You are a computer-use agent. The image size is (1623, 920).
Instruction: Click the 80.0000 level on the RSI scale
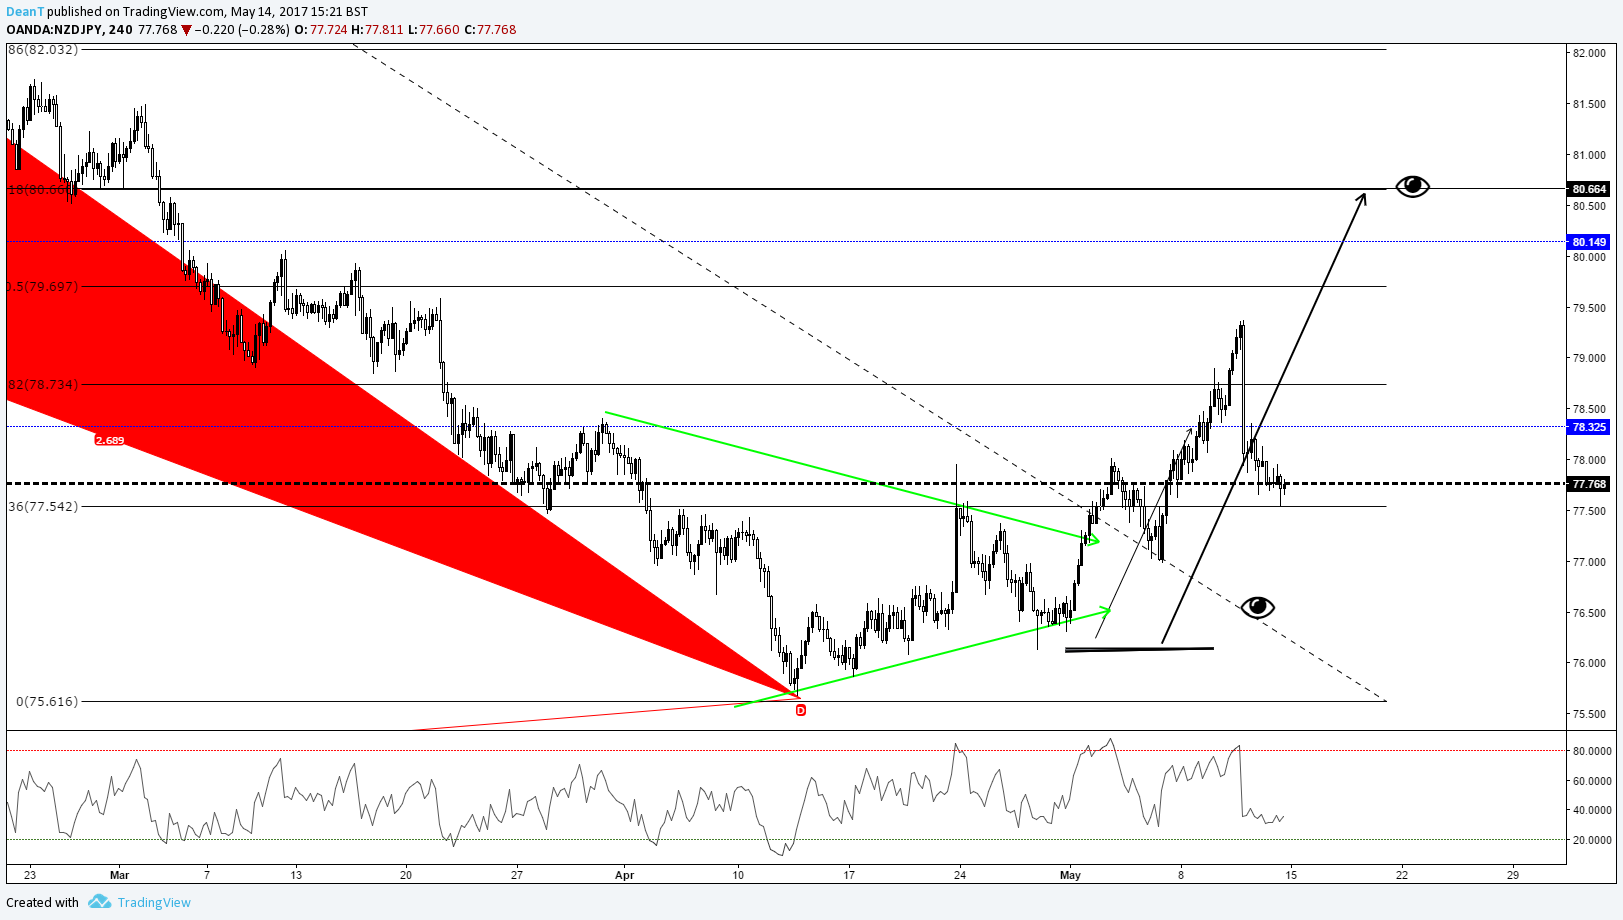click(1592, 751)
